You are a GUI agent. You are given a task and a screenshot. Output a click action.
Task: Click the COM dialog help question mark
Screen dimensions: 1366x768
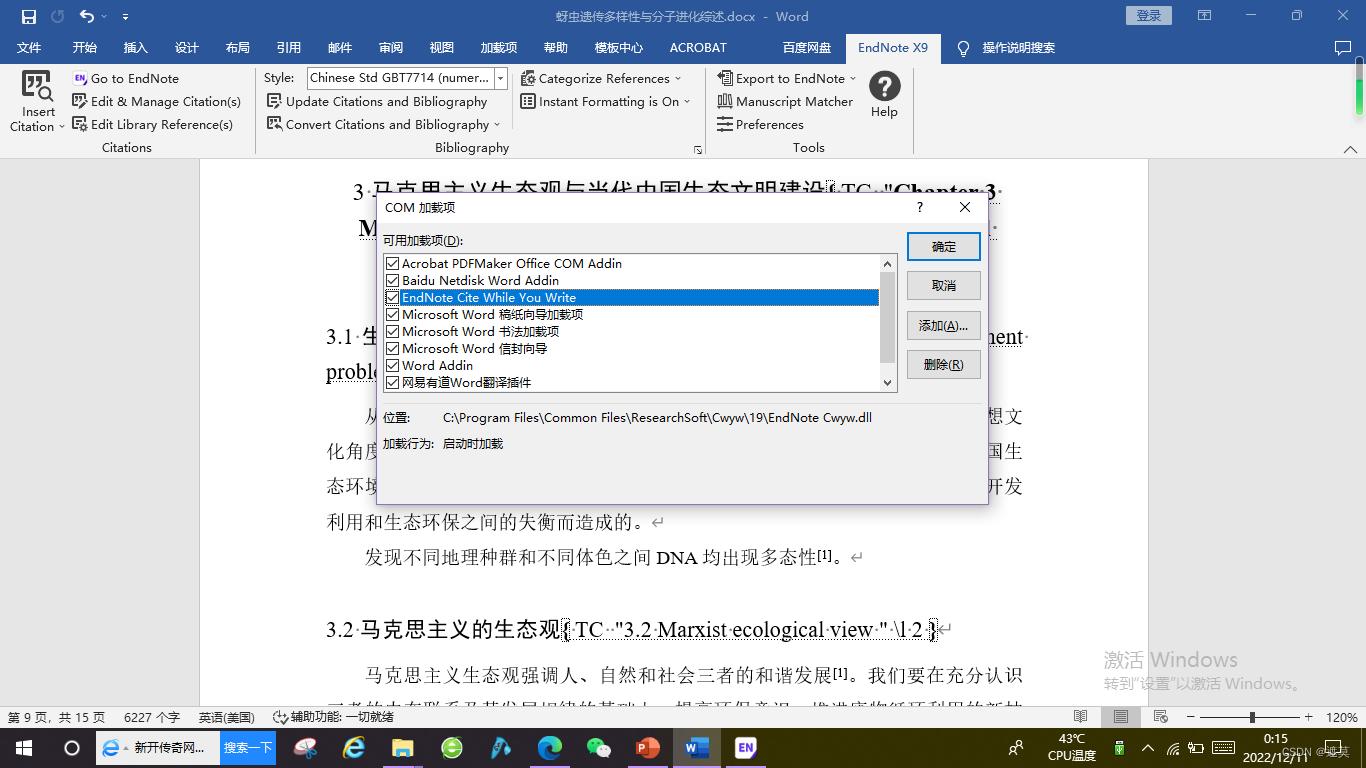pos(920,207)
